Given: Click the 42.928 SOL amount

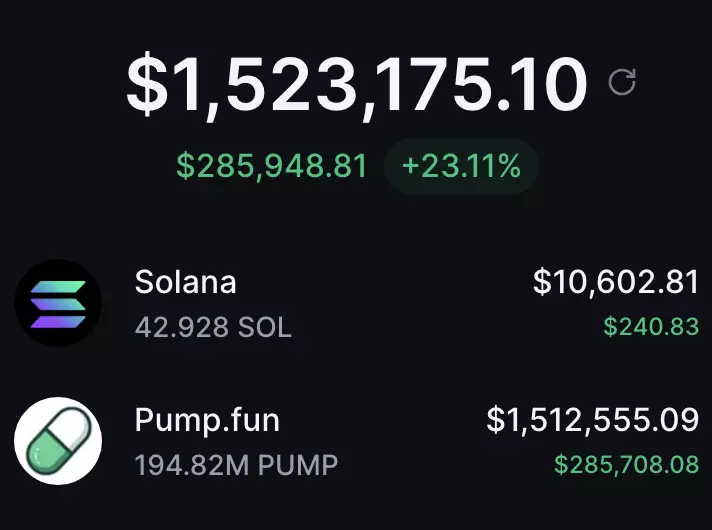Looking at the screenshot, I should (x=213, y=327).
